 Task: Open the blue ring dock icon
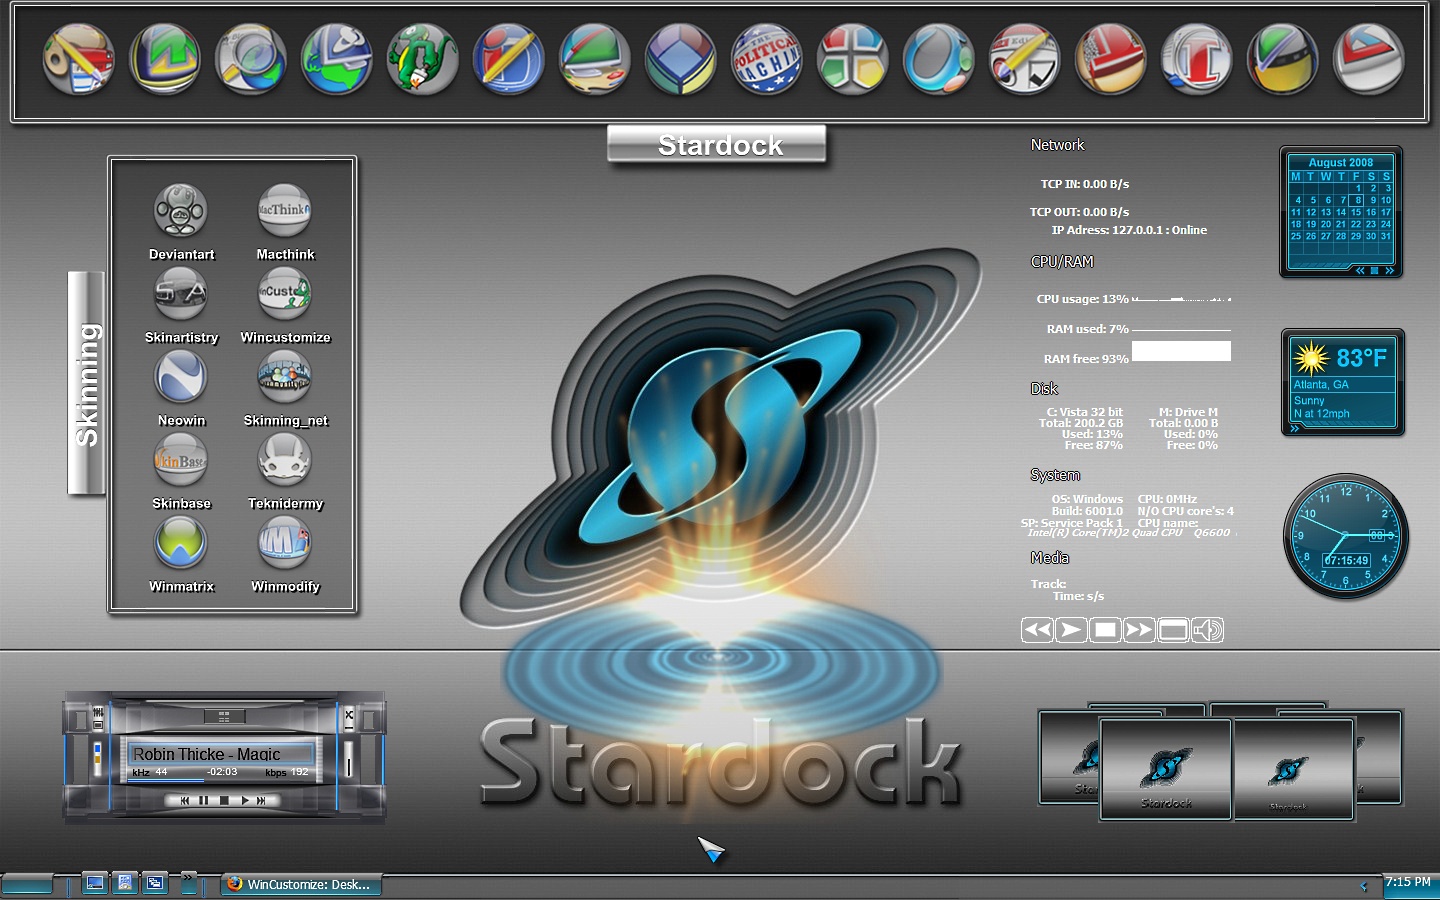(x=938, y=60)
